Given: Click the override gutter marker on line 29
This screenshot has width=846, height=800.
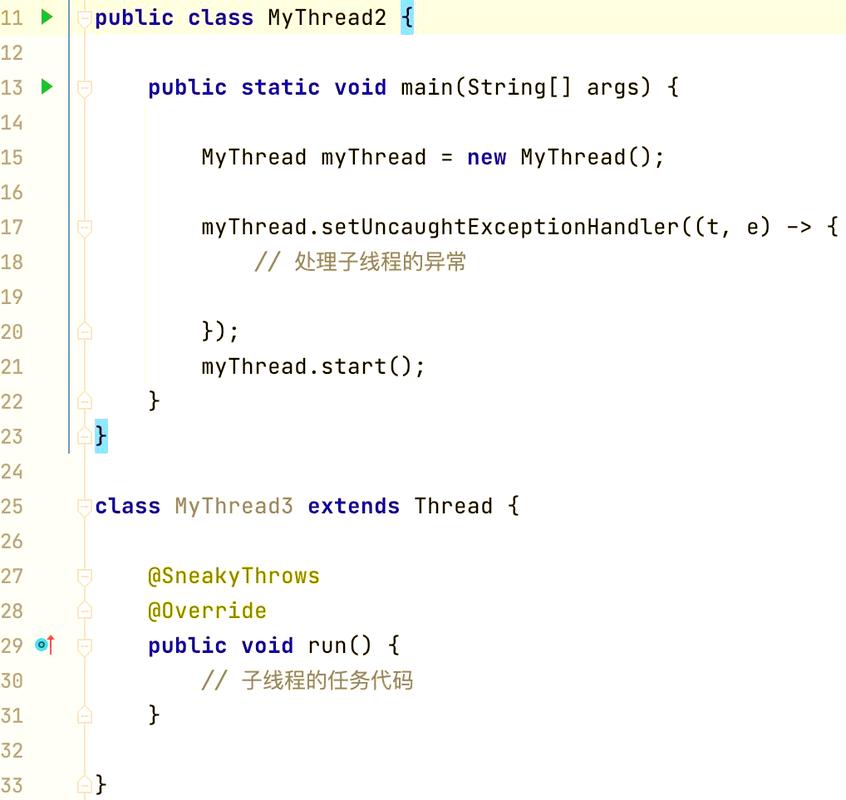Looking at the screenshot, I should click(x=45, y=645).
